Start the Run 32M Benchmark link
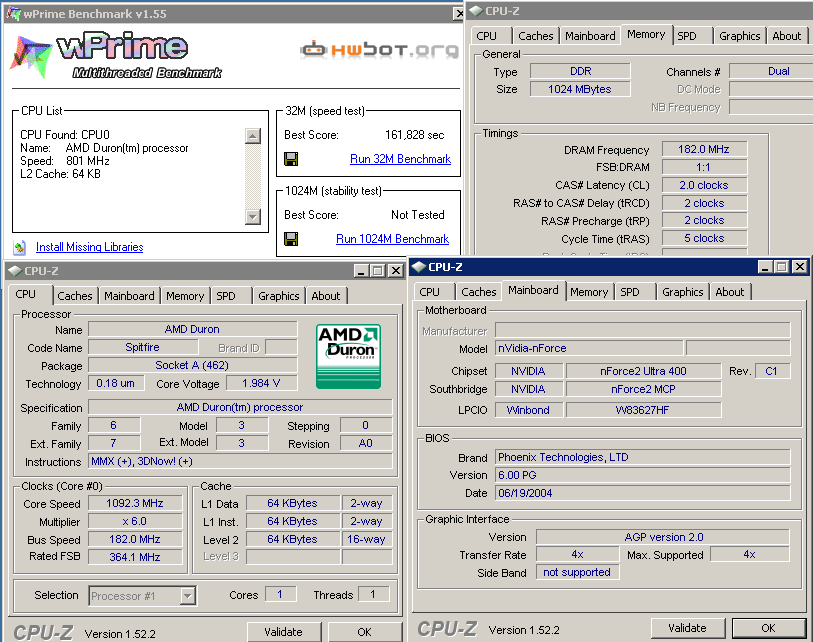 point(400,159)
